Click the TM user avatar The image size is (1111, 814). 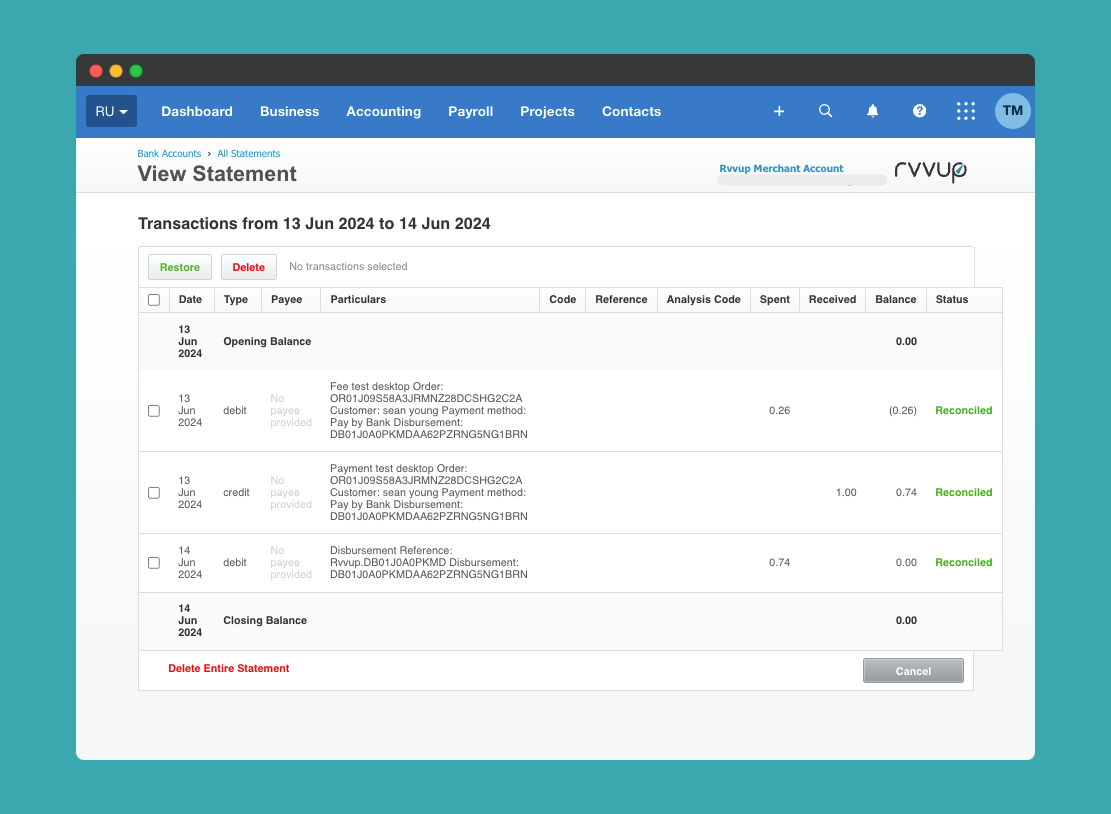(x=1012, y=111)
